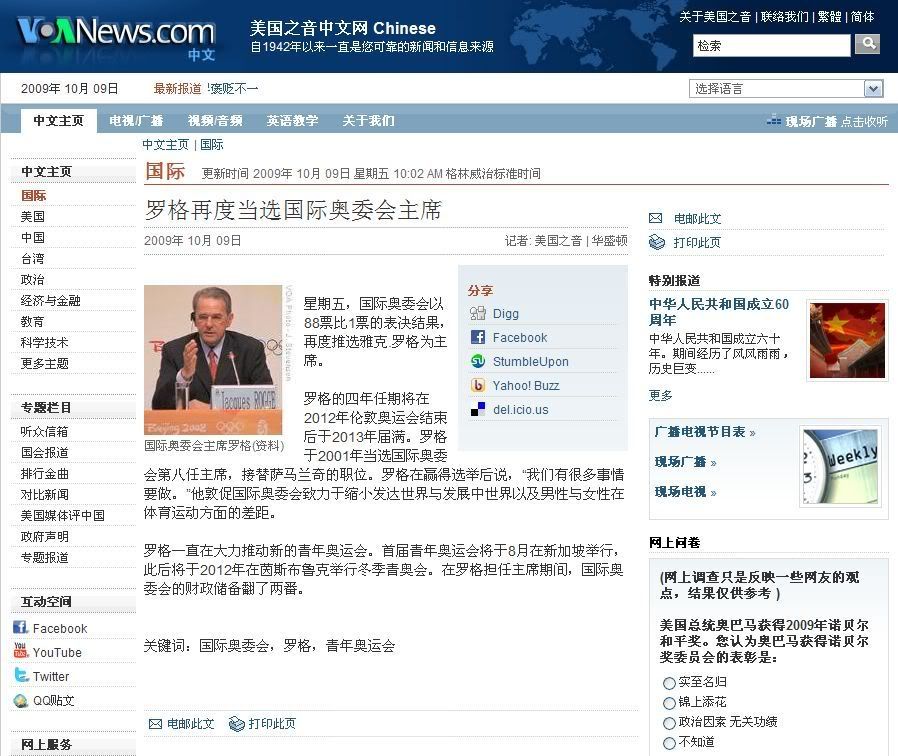Select the 不知道 poll option
898x756 pixels.
(669, 744)
